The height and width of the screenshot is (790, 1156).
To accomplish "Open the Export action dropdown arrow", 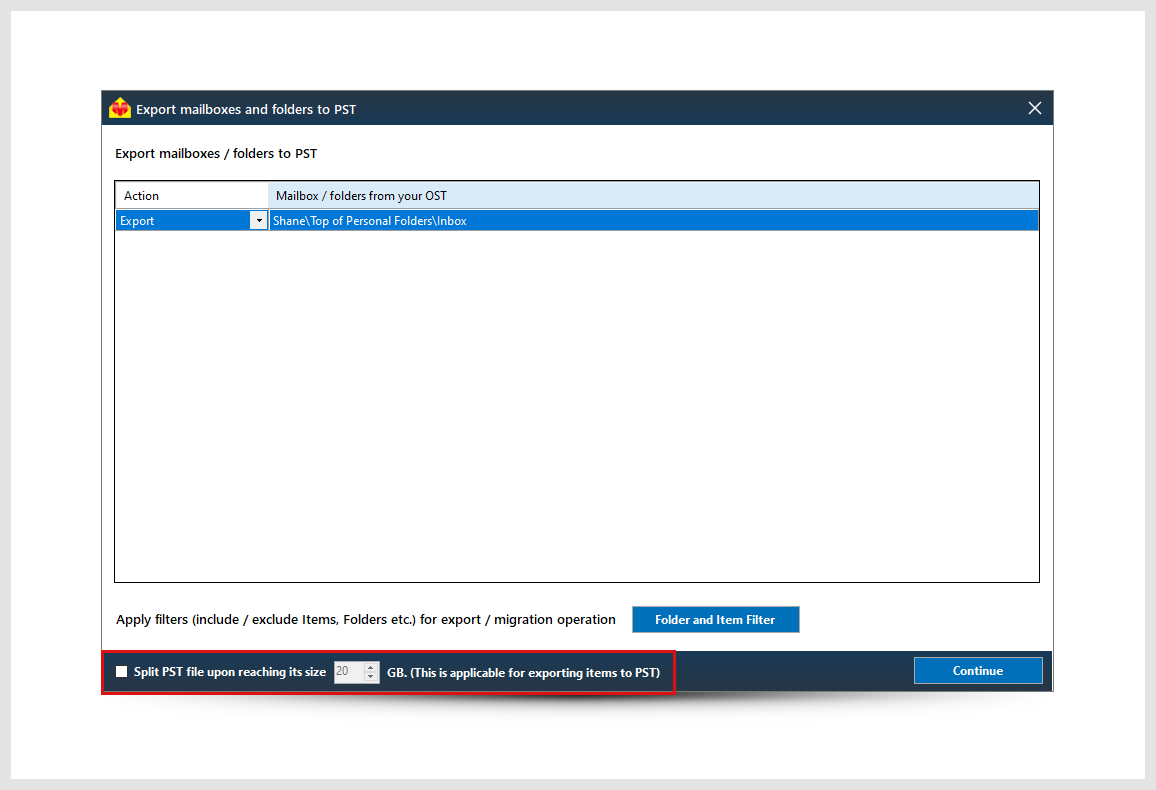I will [259, 221].
